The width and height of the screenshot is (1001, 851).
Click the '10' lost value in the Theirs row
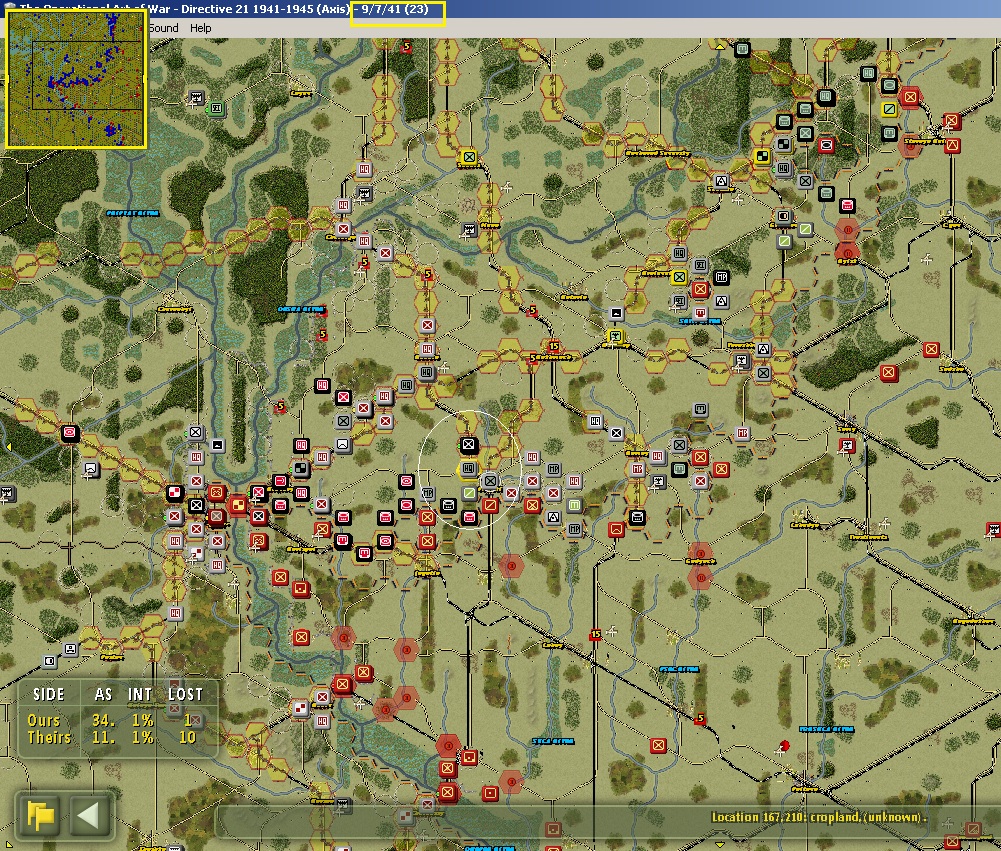coord(188,737)
